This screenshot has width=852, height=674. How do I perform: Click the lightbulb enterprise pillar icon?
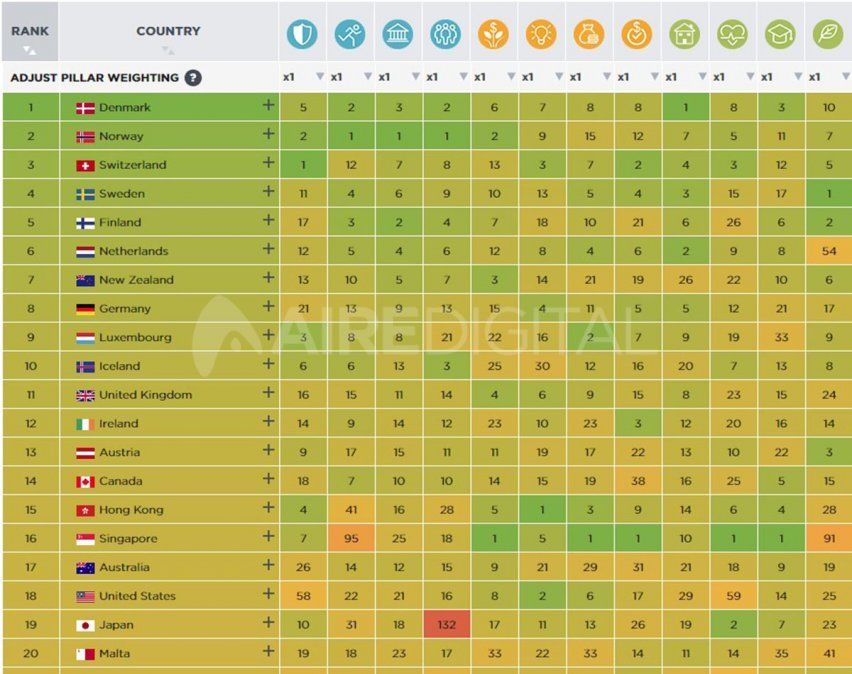click(542, 32)
